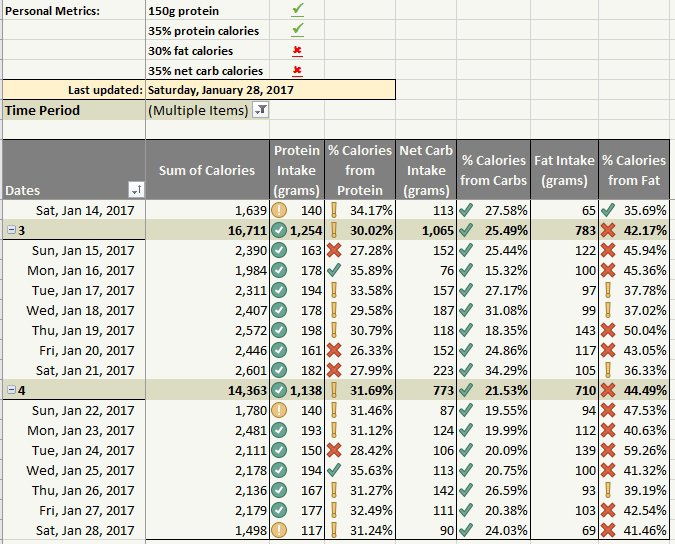The image size is (675, 544).
Task: Click green check icon beside 150g protein
Action: 297,10
